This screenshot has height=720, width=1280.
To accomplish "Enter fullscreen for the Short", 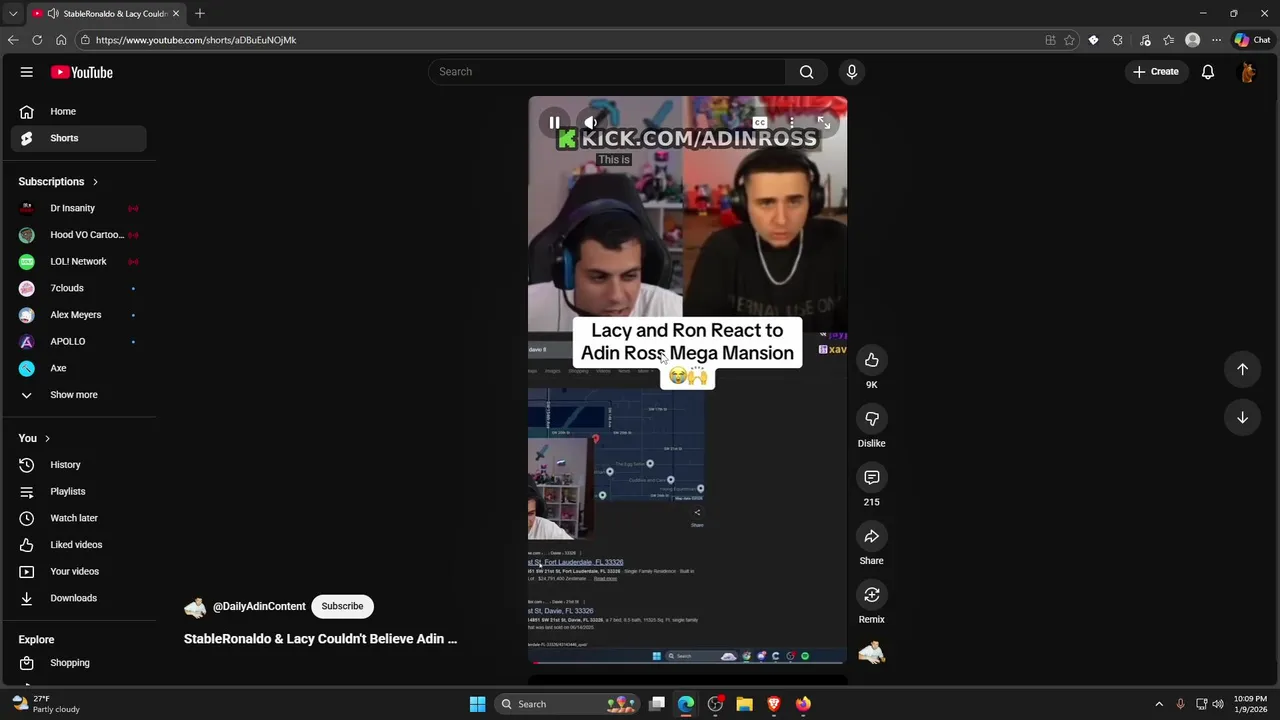I will tap(824, 122).
